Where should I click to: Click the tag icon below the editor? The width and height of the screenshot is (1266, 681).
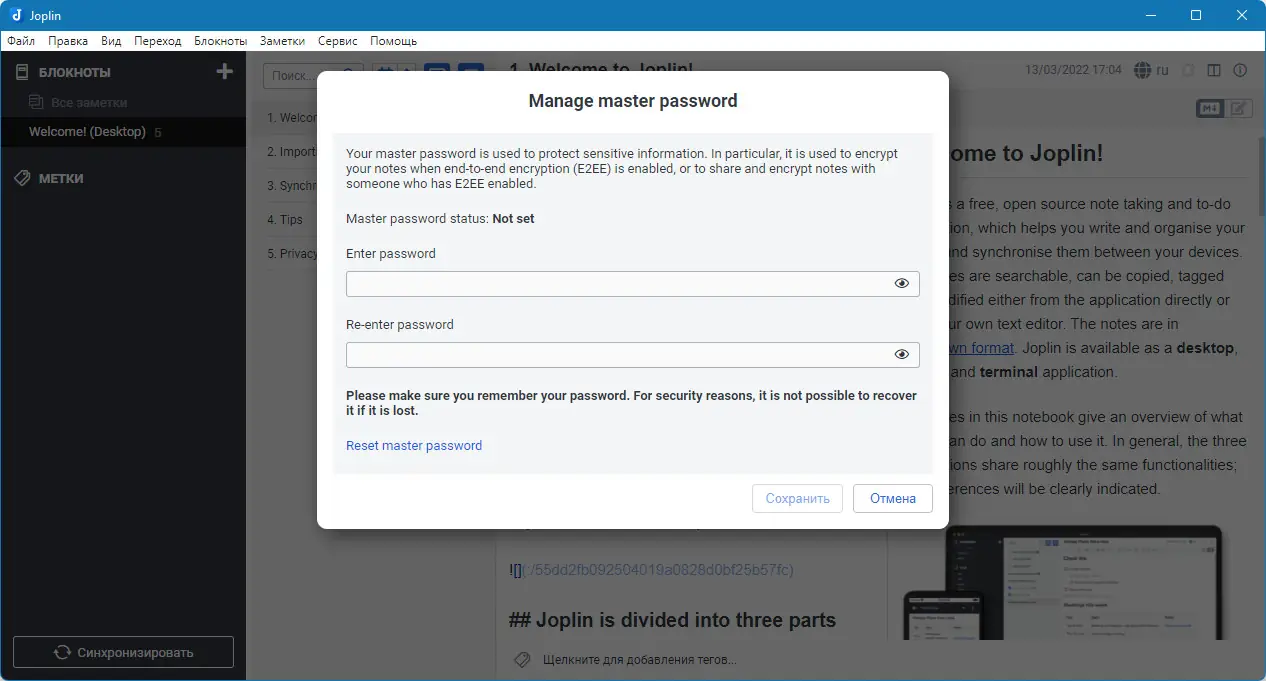tap(521, 660)
